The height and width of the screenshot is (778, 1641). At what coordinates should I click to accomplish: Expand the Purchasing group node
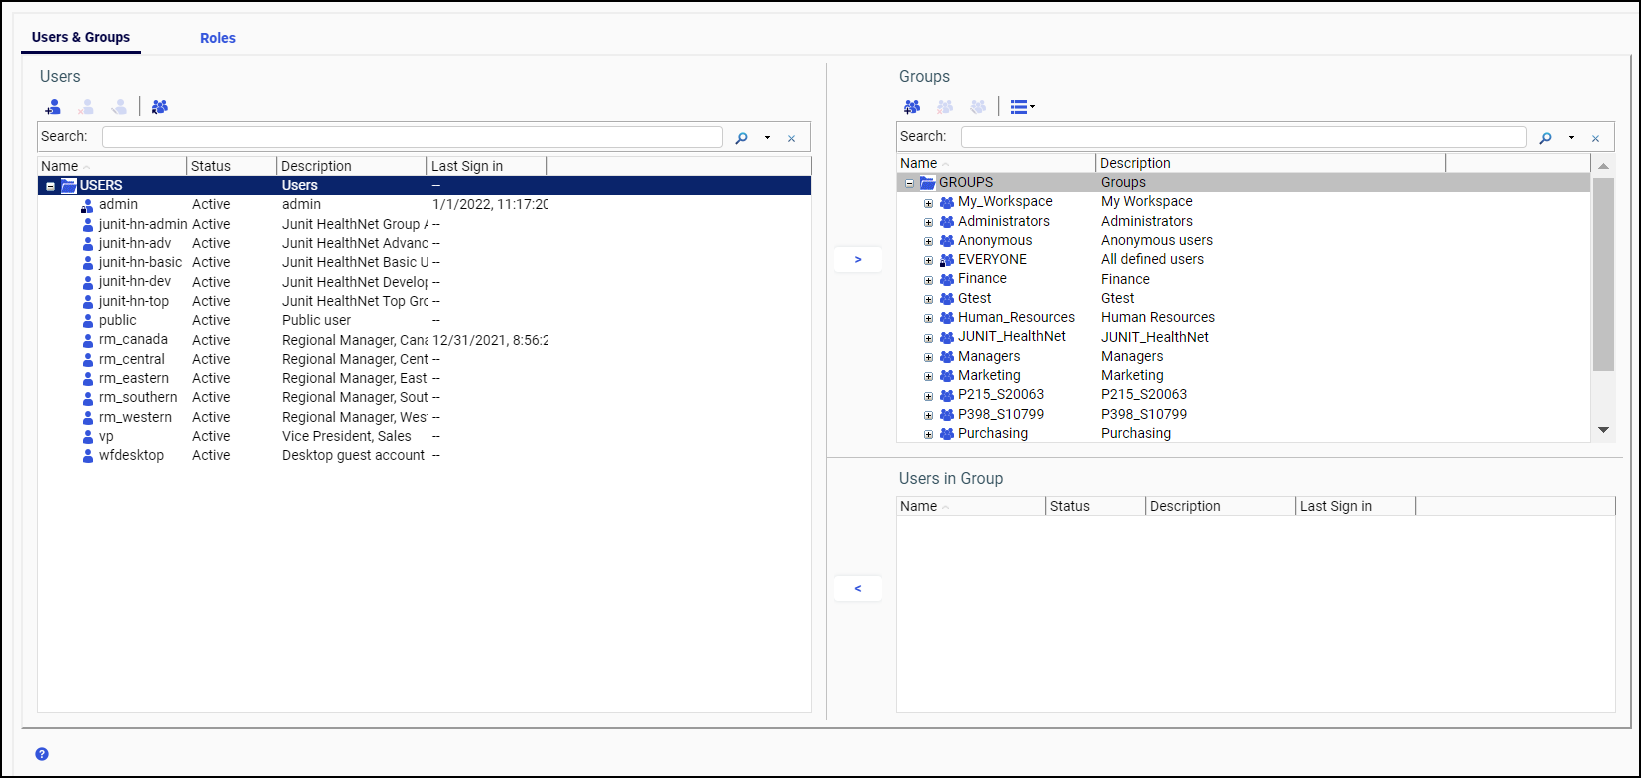(928, 434)
